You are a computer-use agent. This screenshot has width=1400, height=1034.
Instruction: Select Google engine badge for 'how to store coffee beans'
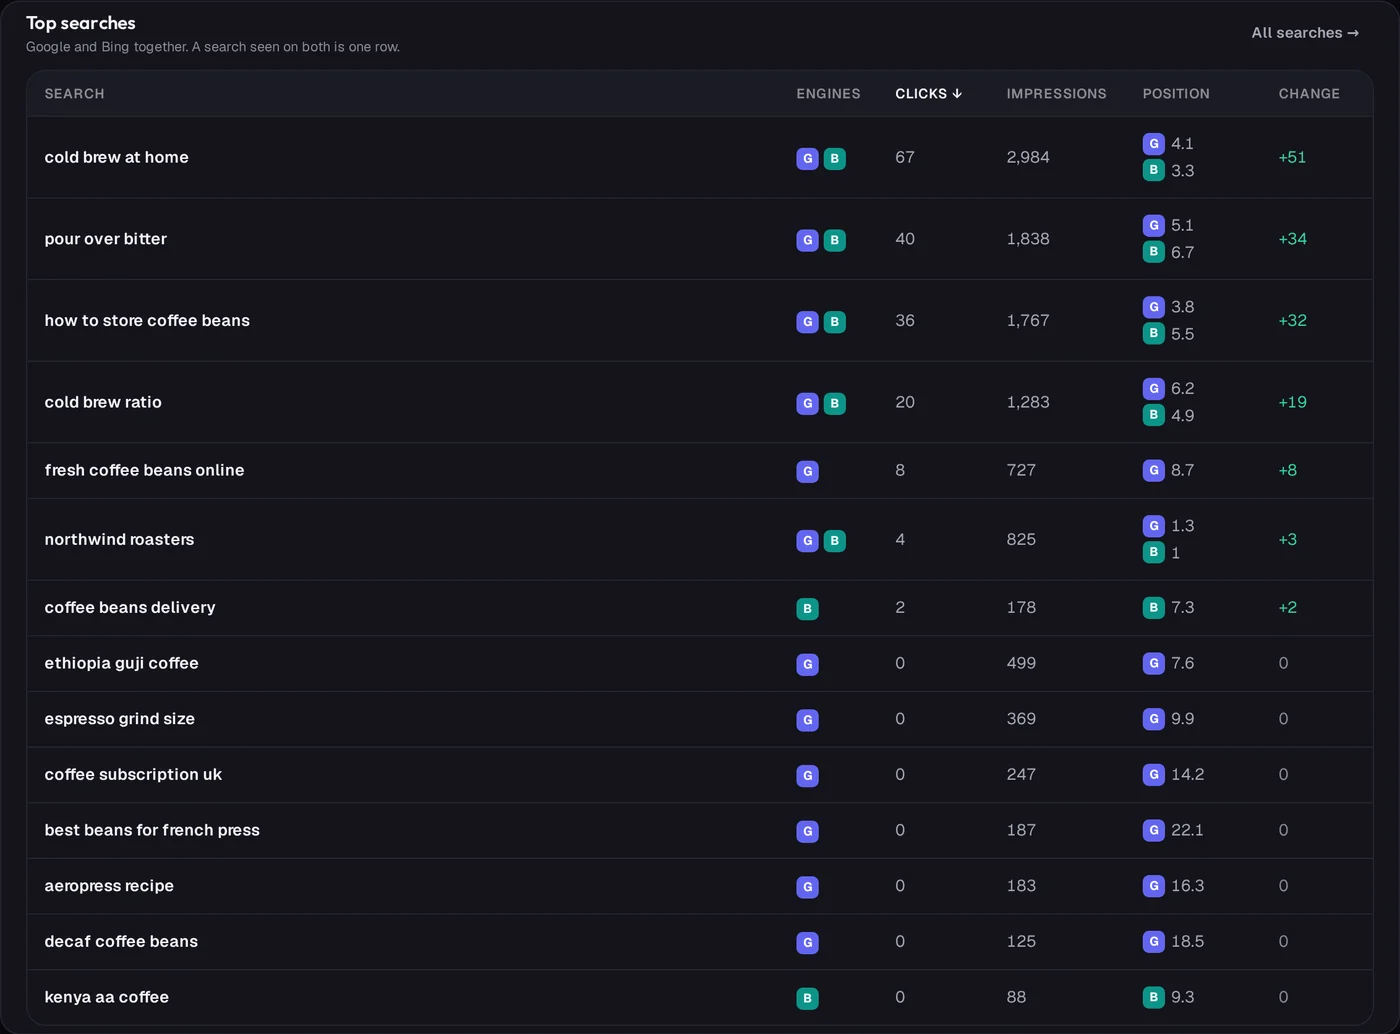coord(807,322)
